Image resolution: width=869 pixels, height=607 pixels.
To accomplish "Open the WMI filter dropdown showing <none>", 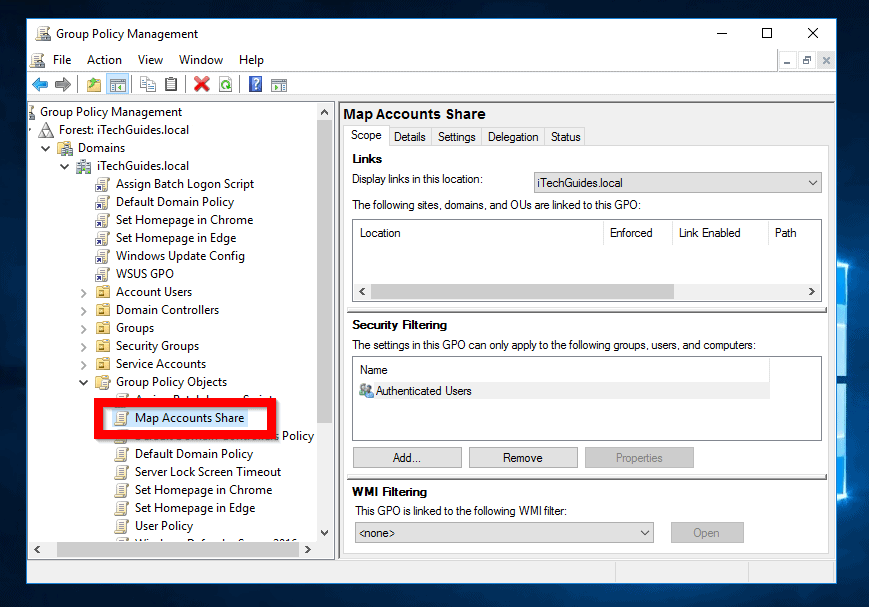I will 644,532.
